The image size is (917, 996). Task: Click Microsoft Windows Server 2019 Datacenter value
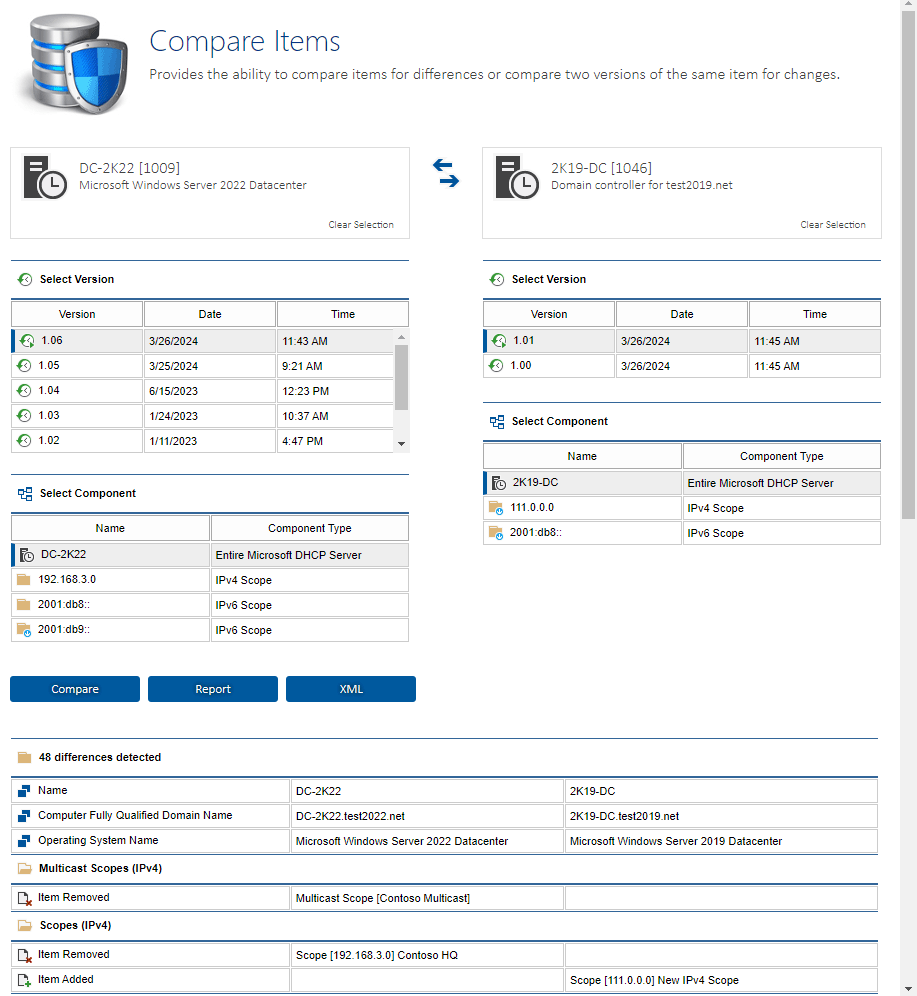coord(676,841)
